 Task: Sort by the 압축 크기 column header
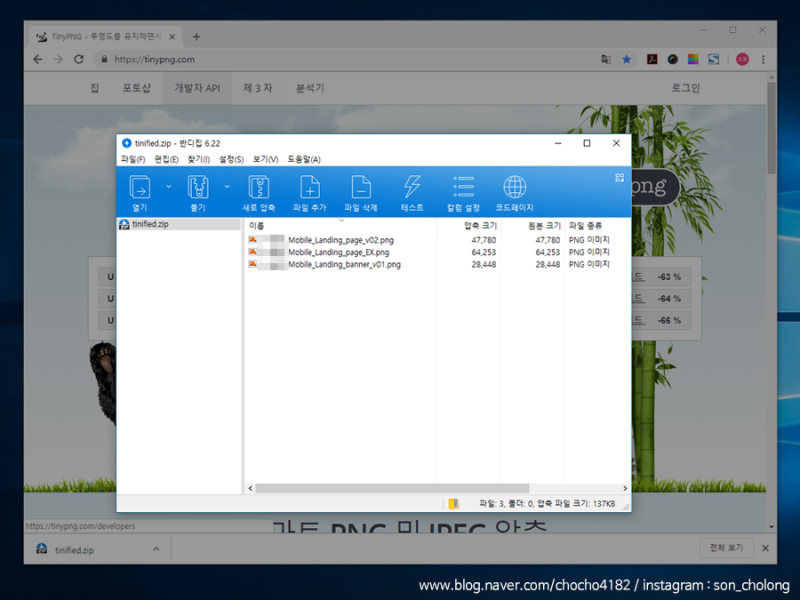click(x=480, y=226)
